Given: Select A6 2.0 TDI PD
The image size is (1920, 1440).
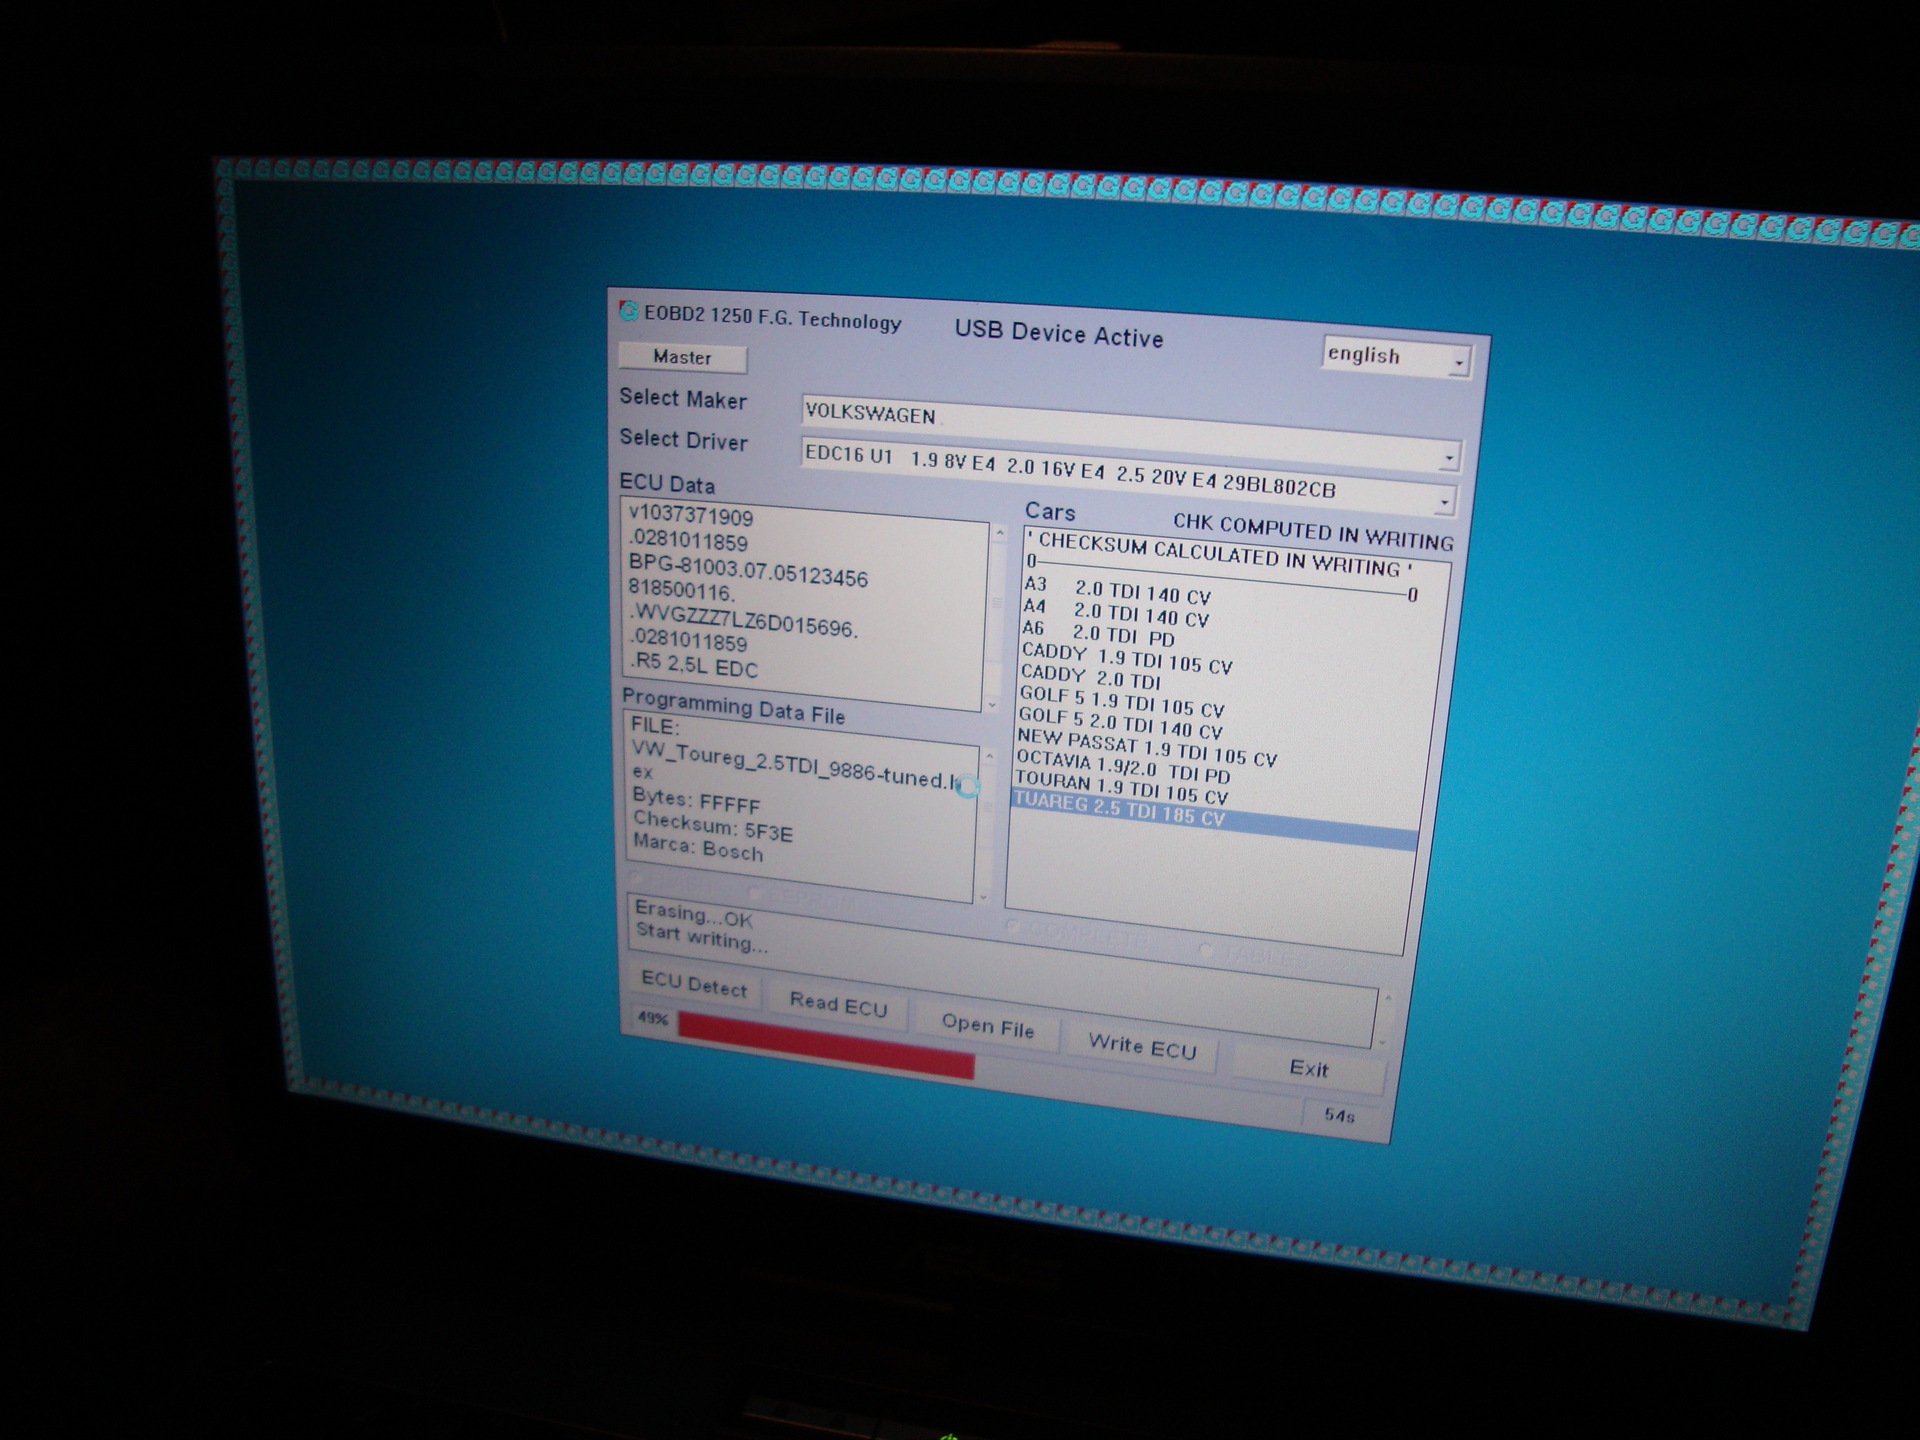Looking at the screenshot, I should pyautogui.click(x=1098, y=633).
